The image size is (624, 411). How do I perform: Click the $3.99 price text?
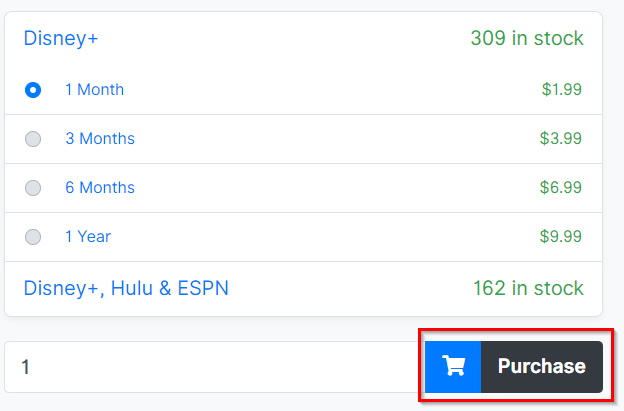(561, 138)
